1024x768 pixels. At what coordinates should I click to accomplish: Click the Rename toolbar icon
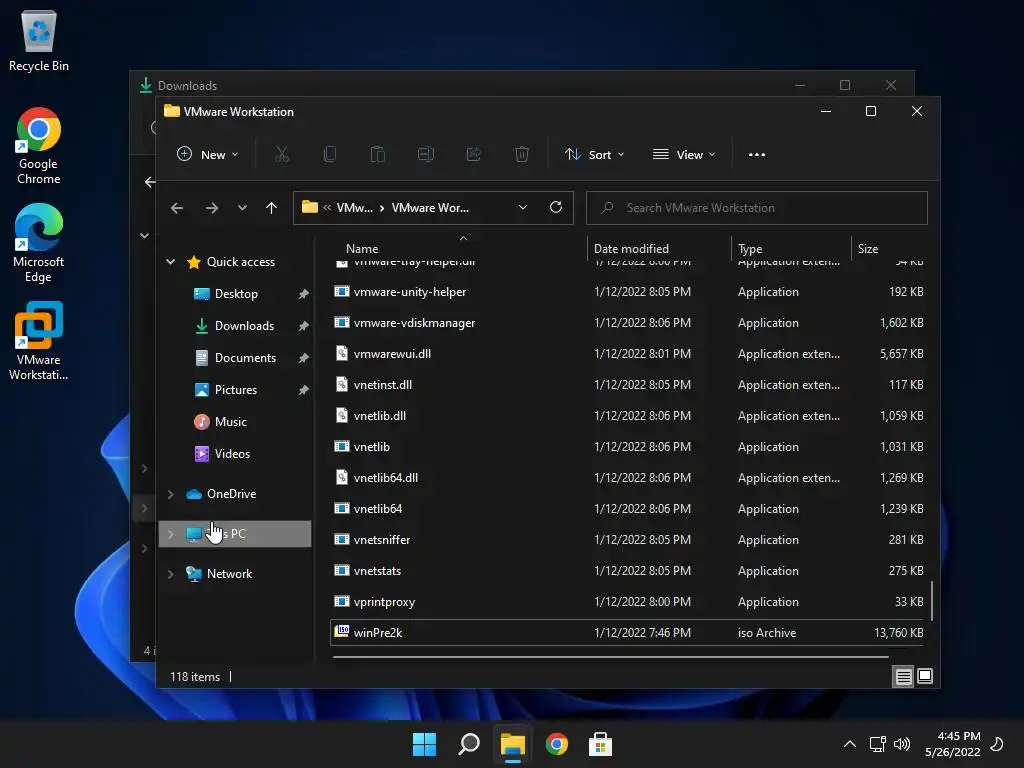tap(426, 155)
